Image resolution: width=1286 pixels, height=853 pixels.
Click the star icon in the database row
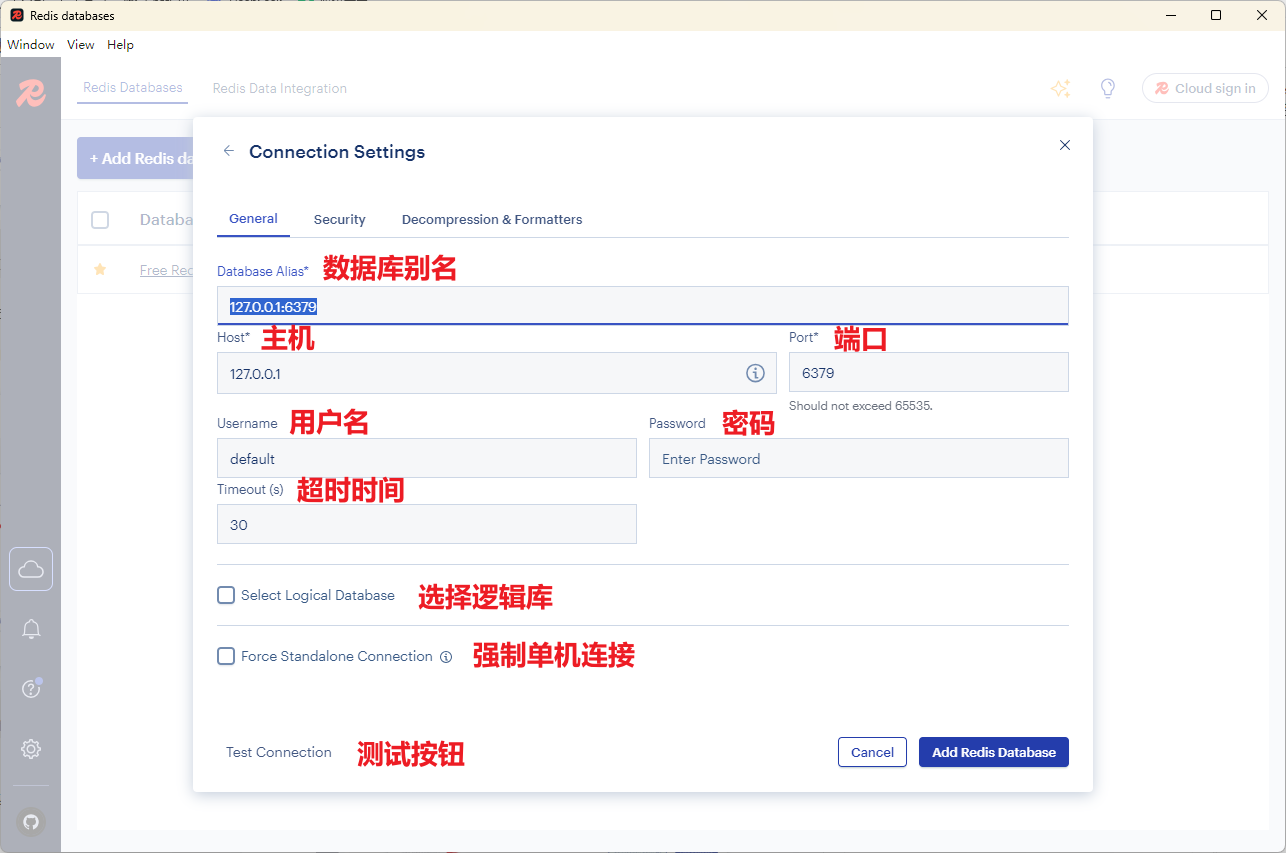pos(100,269)
